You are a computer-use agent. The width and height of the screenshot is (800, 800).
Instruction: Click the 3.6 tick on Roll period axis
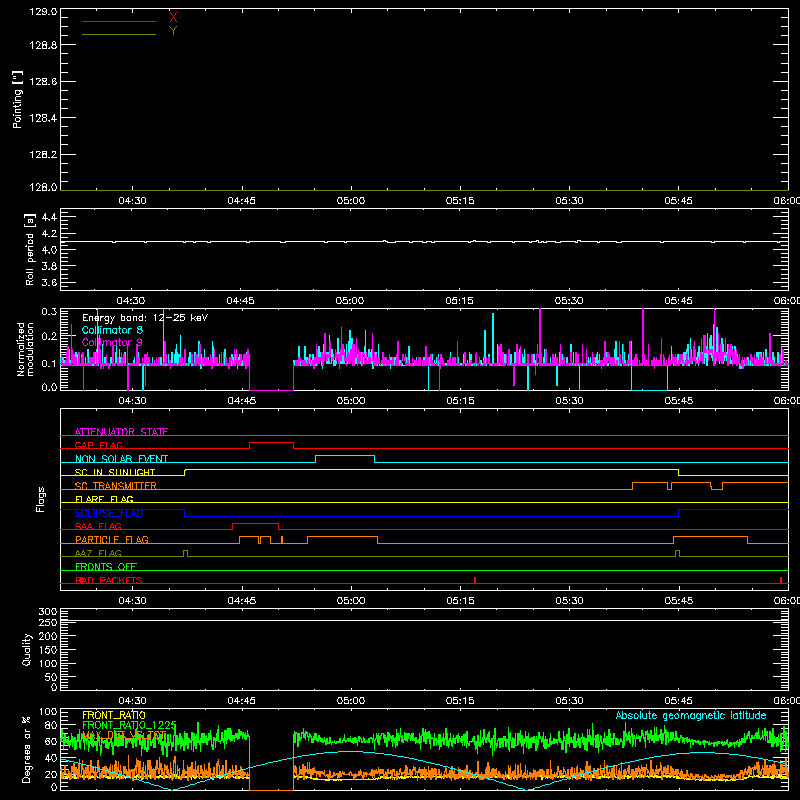click(49, 282)
